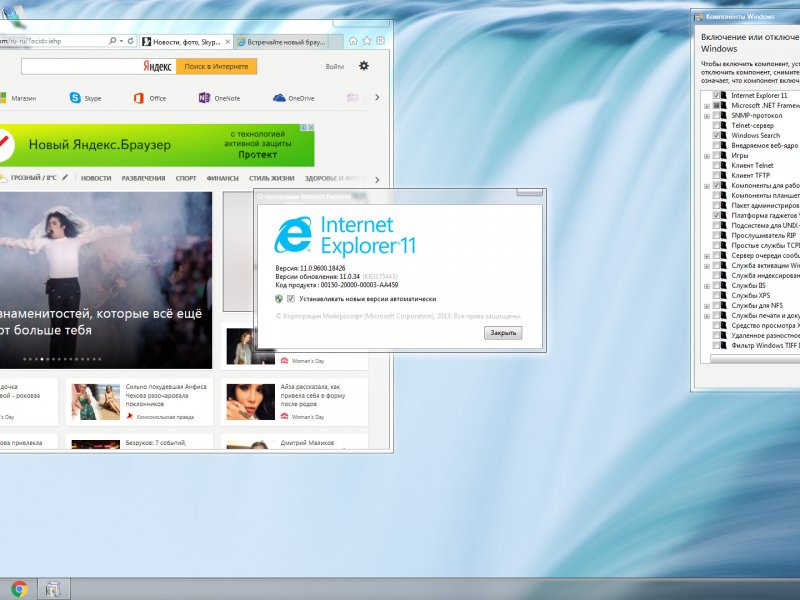Image resolution: width=800 pixels, height=600 pixels.
Task: Click the Магазин store icon
Action: [x=3, y=98]
